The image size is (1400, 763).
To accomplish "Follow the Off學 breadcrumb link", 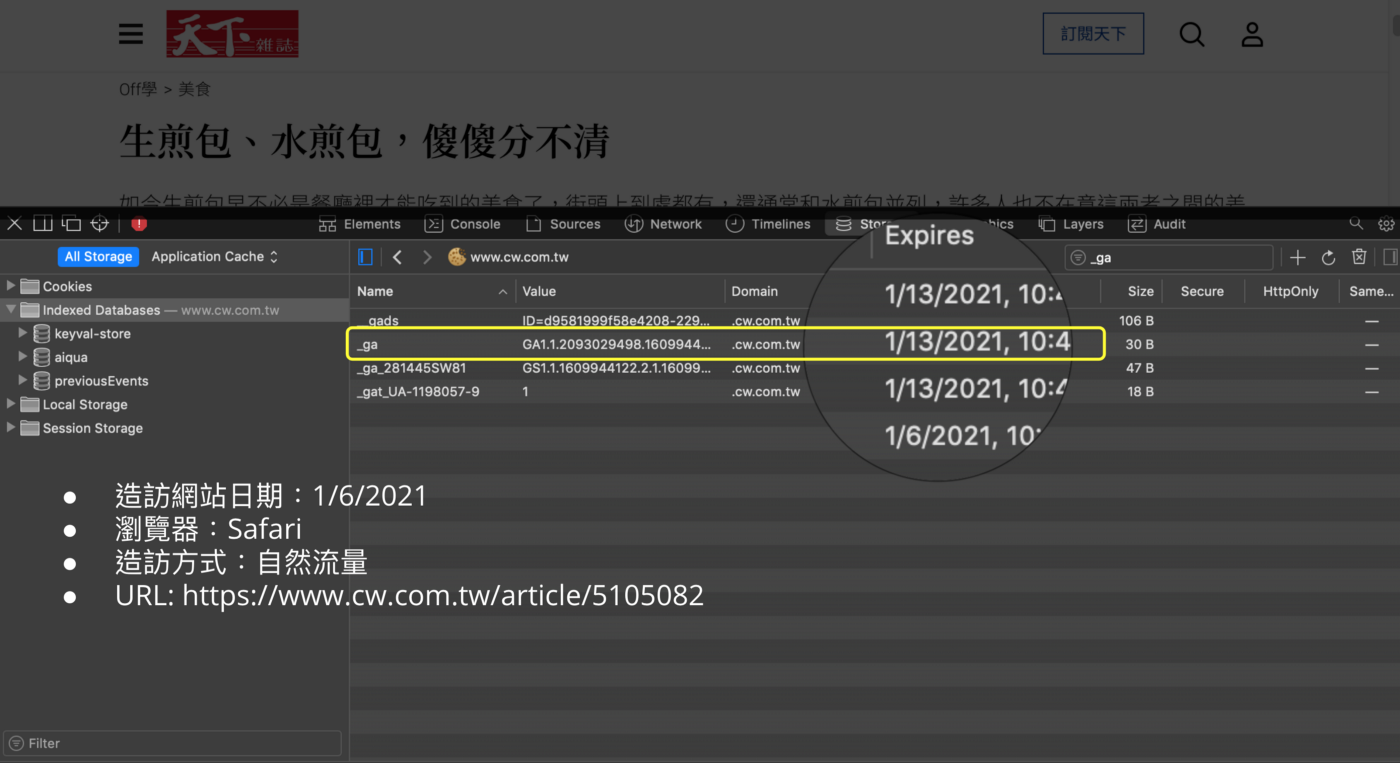I will click(138, 89).
